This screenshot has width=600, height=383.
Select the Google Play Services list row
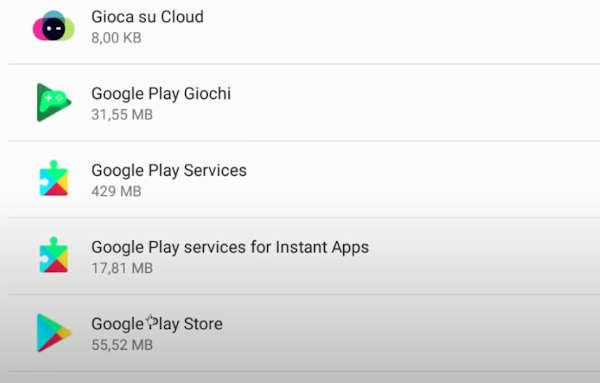(304, 179)
